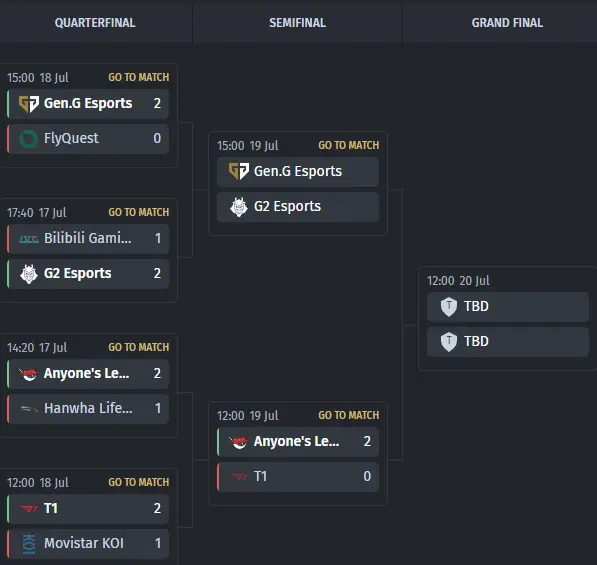This screenshot has width=597, height=565.
Task: Open Anyone's Legend vs Hanwha GO TO MATCH
Action: (x=139, y=347)
